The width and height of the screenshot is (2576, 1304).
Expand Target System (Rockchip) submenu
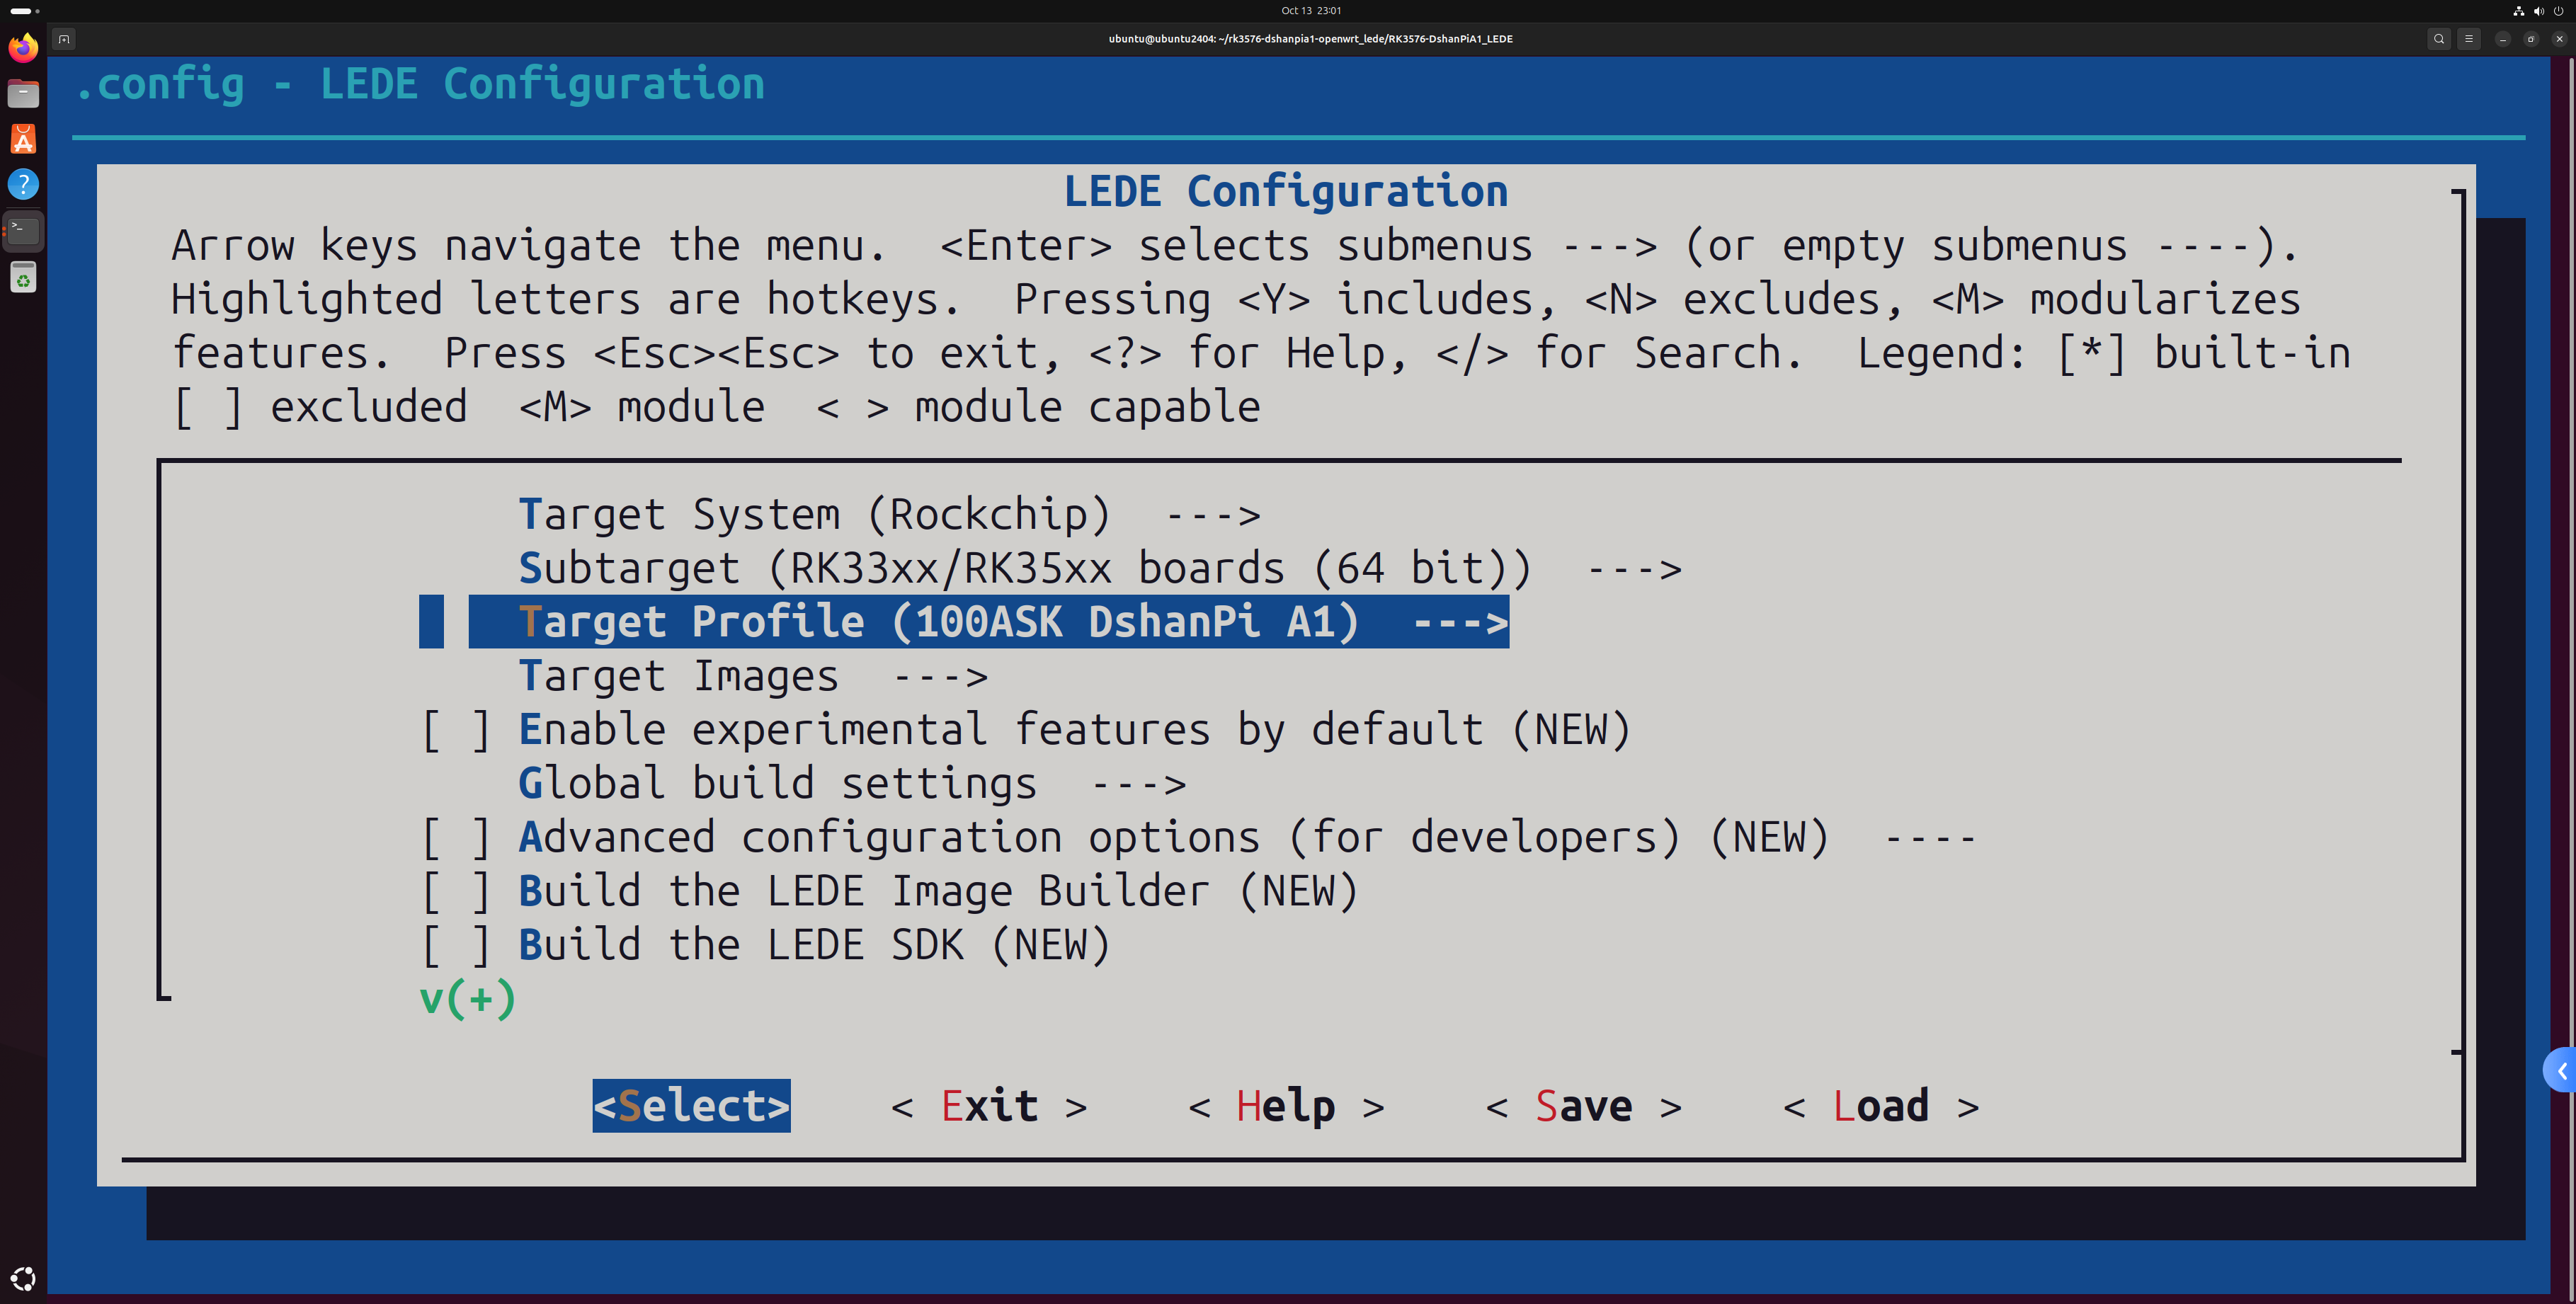(888, 515)
